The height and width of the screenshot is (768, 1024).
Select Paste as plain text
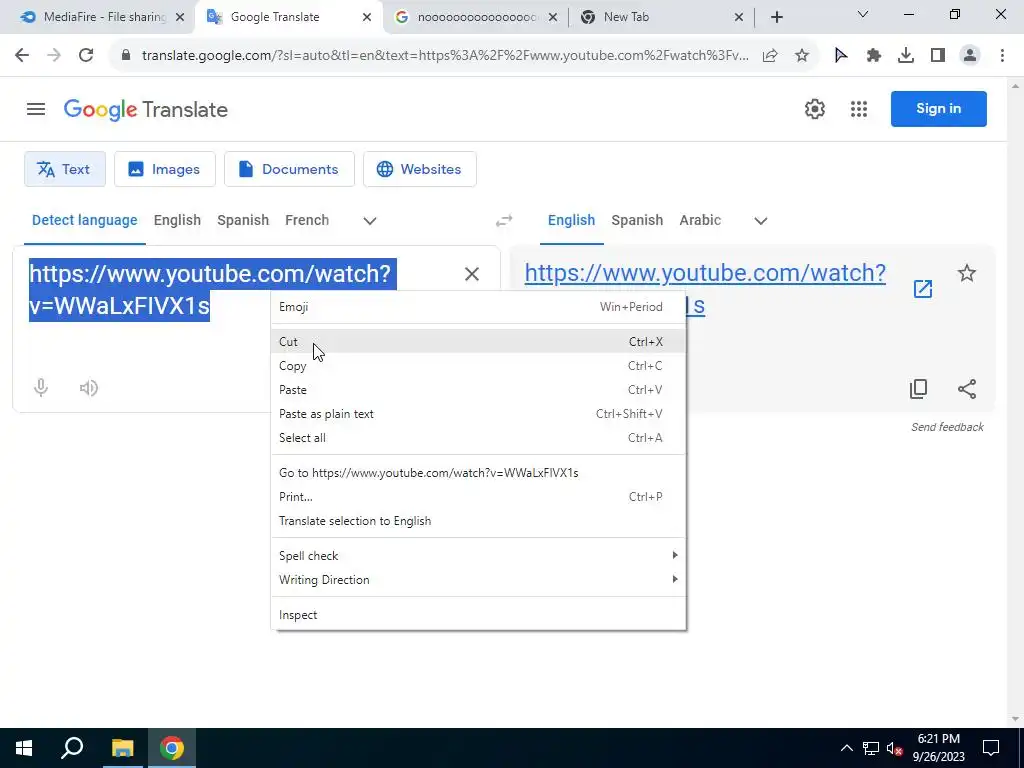pyautogui.click(x=478, y=414)
